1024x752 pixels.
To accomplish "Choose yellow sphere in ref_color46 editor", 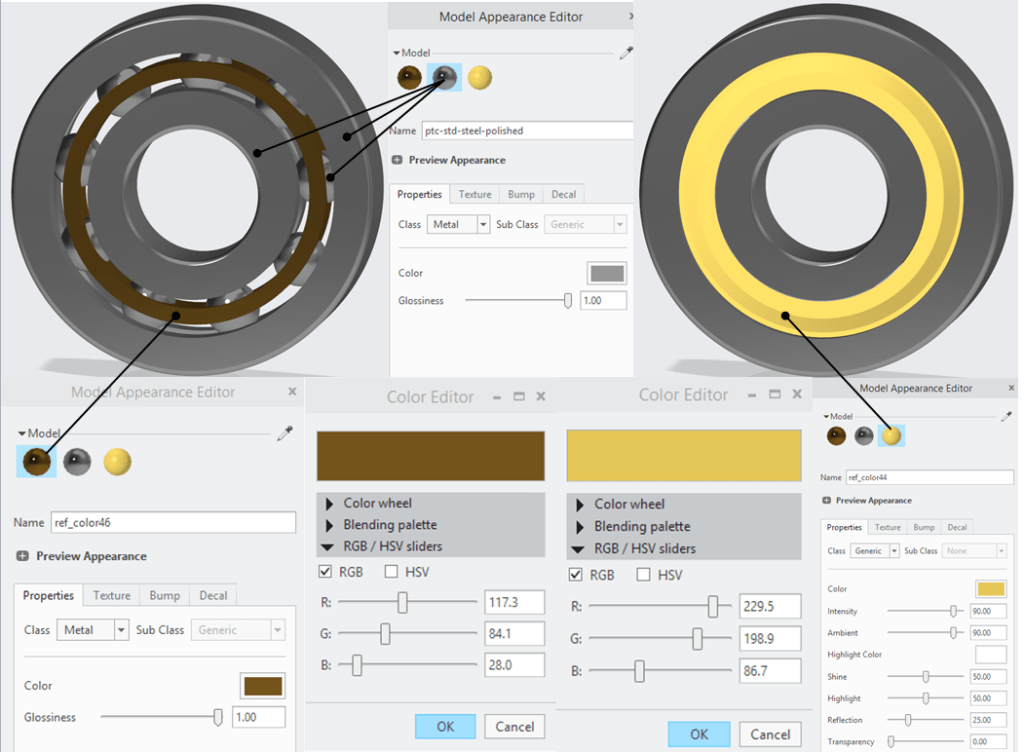I will pyautogui.click(x=118, y=461).
